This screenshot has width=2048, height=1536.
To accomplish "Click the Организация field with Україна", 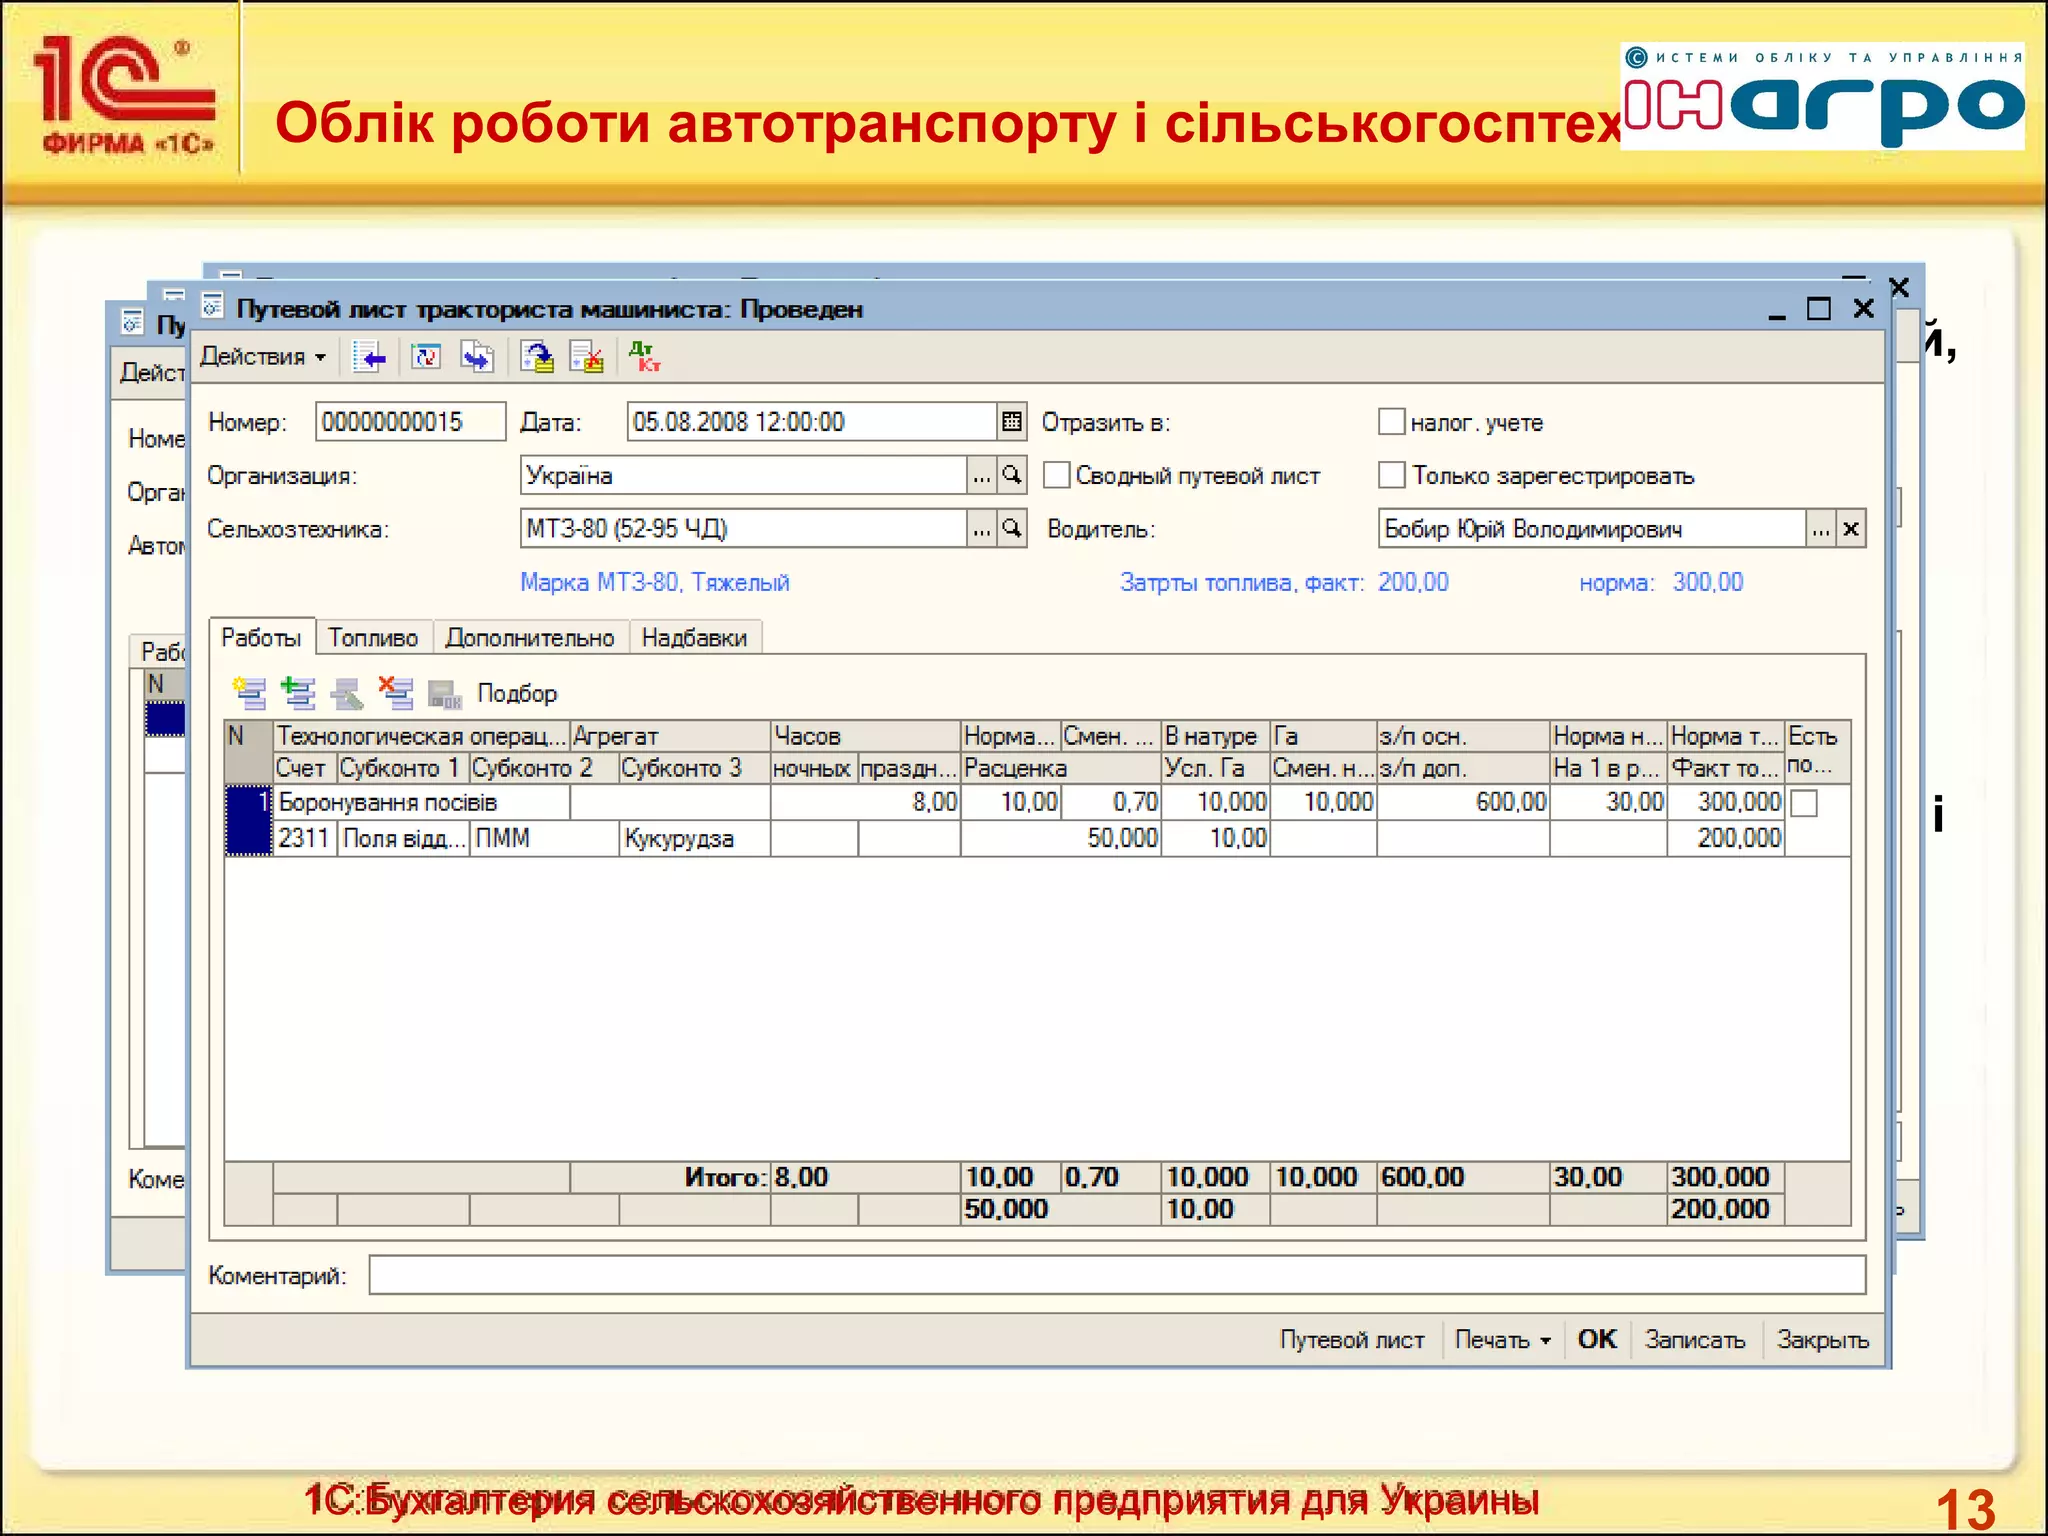I will tap(743, 476).
